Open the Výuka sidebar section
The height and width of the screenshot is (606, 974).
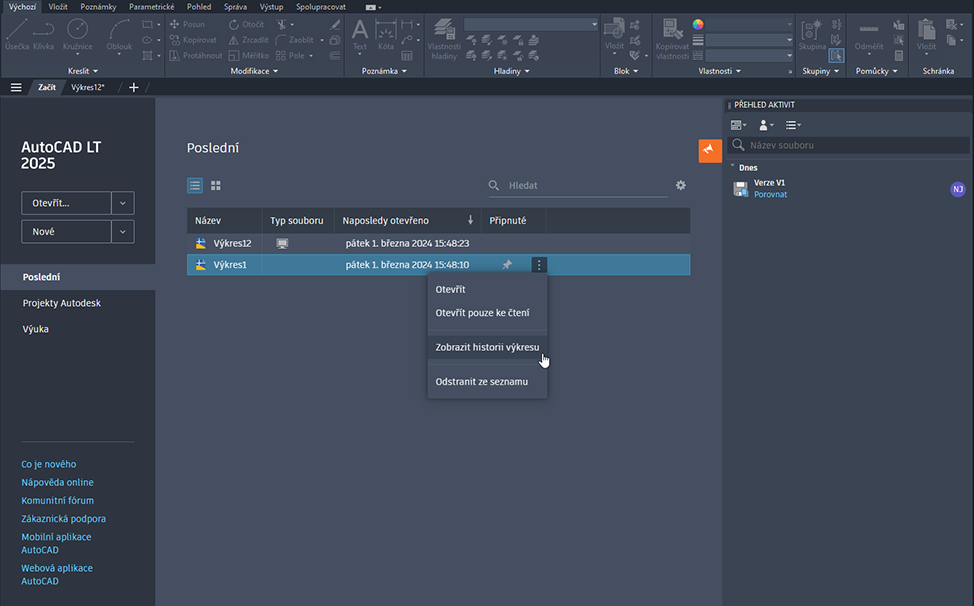click(35, 329)
